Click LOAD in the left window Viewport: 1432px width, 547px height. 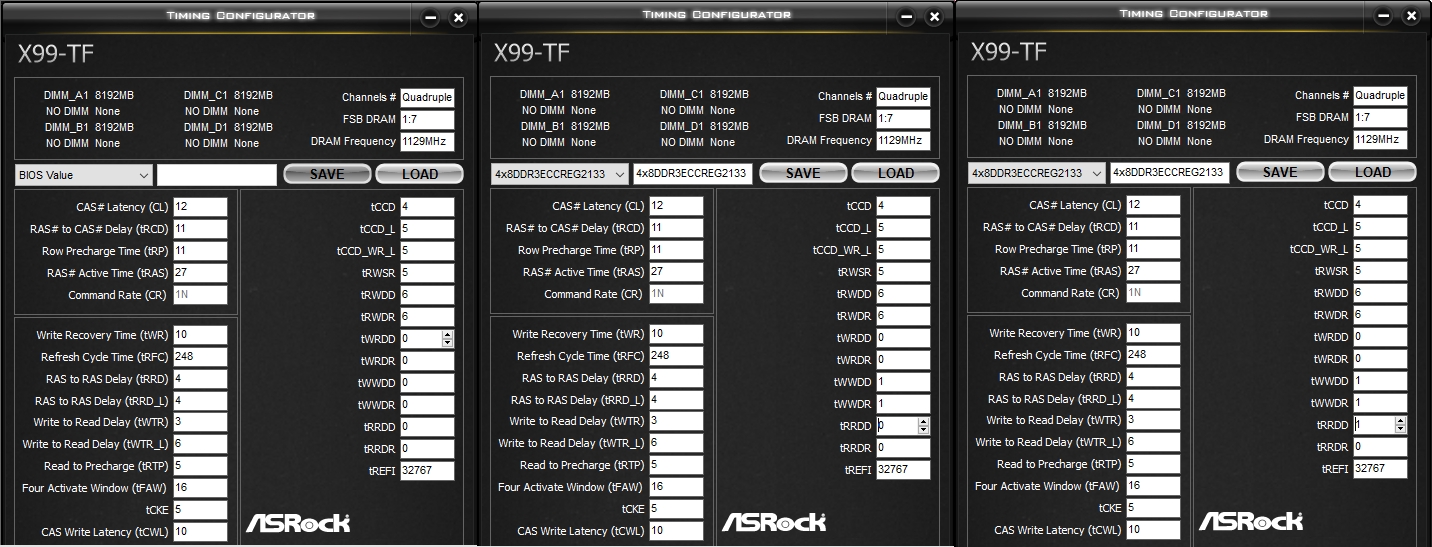pyautogui.click(x=419, y=174)
